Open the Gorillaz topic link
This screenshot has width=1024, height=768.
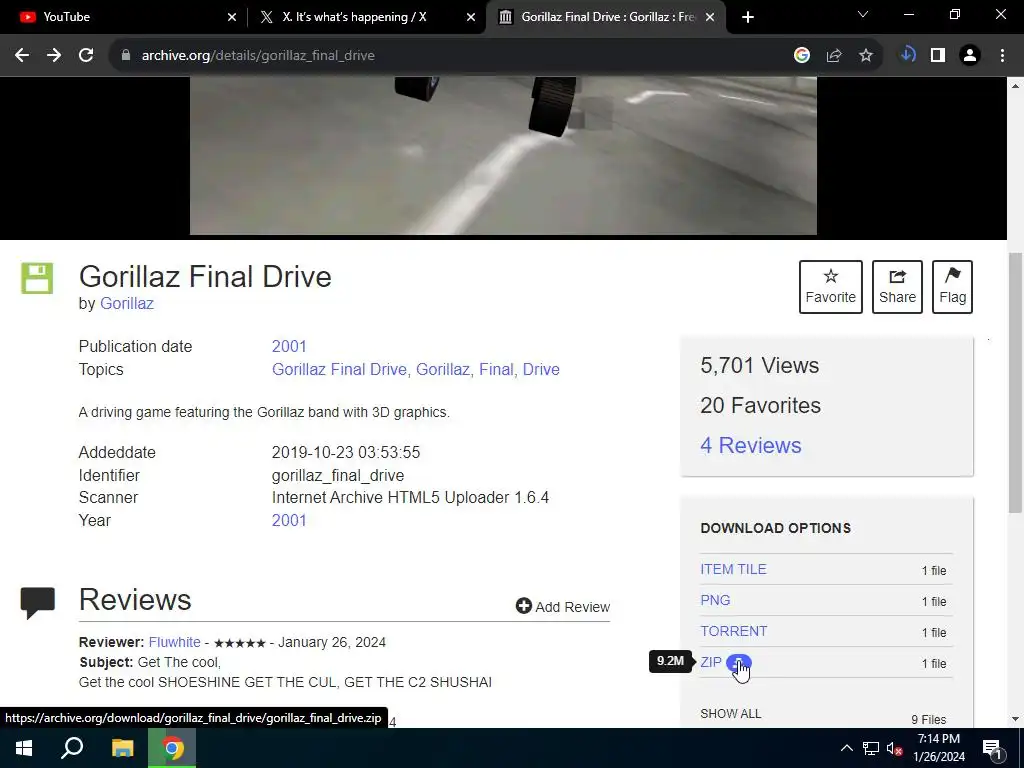click(x=443, y=370)
